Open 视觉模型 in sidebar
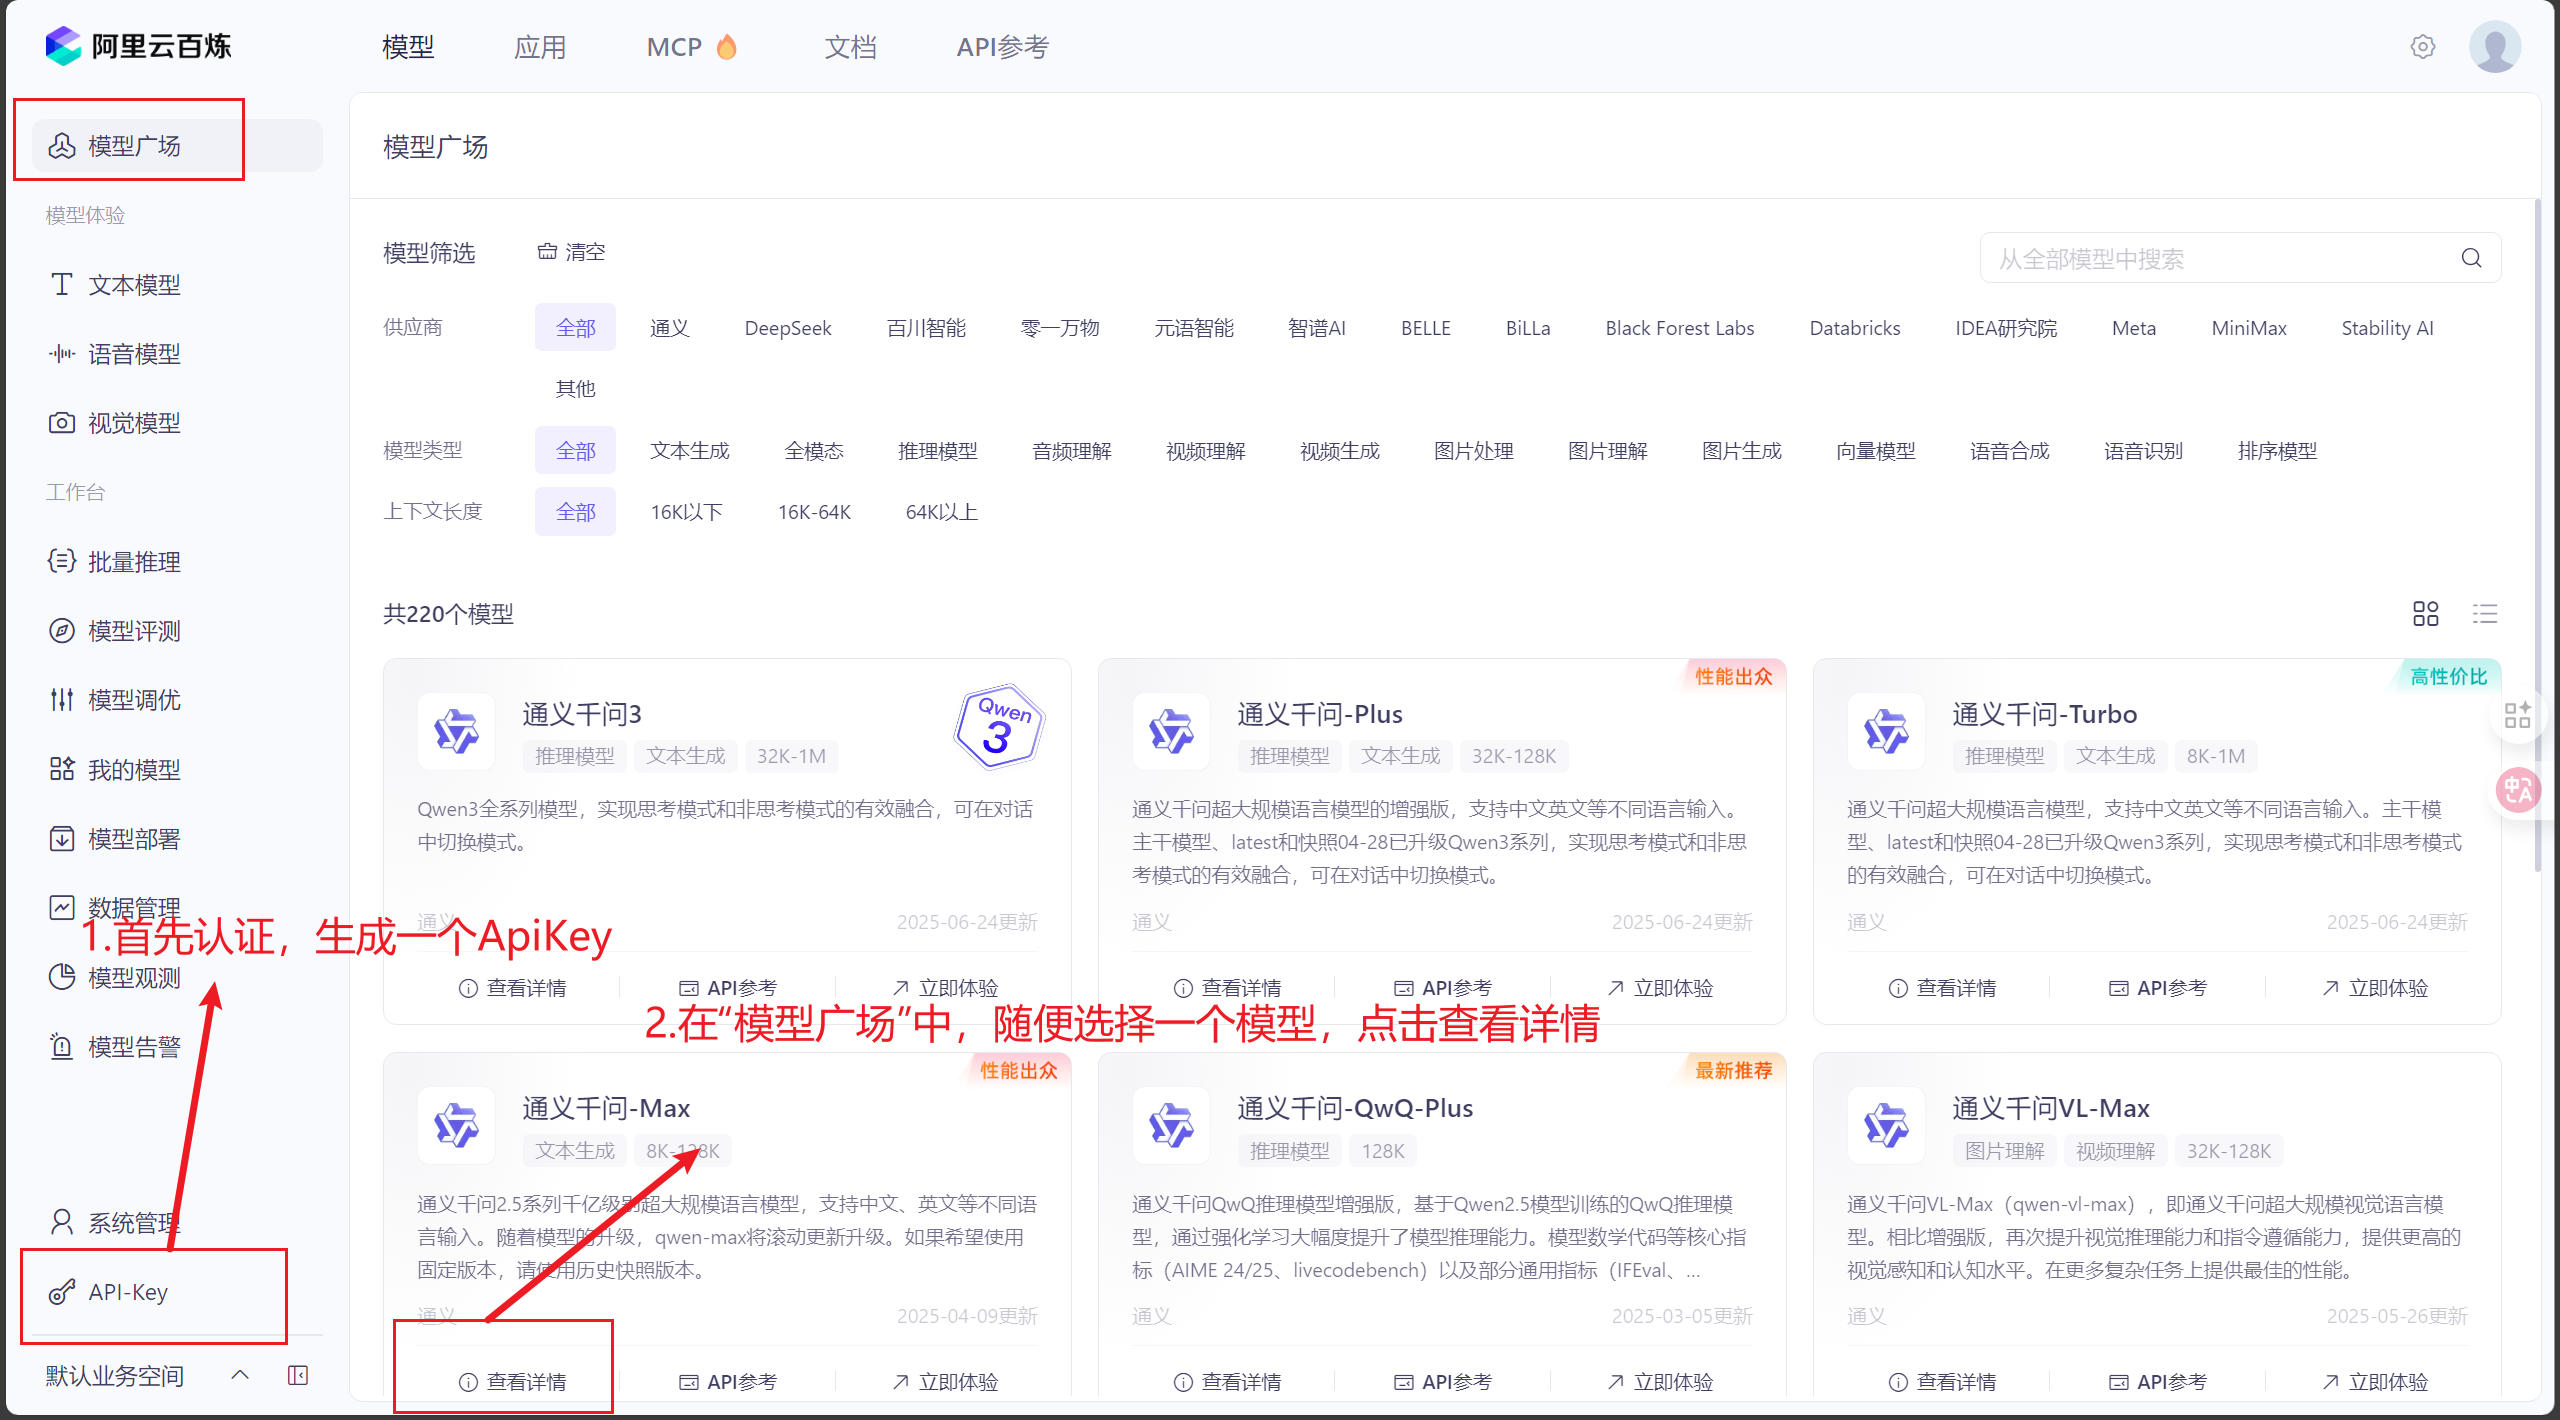The image size is (2560, 1420). [134, 423]
